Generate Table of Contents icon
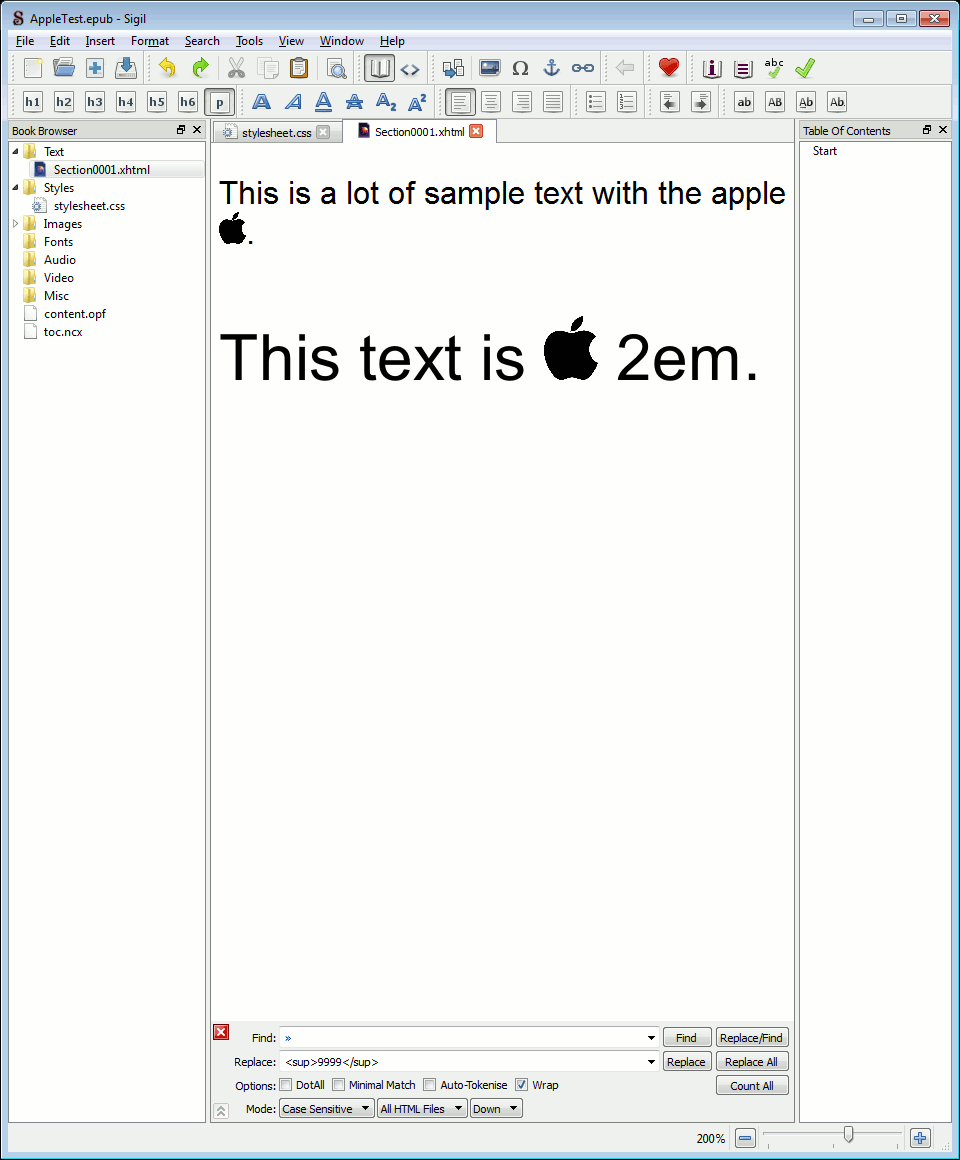This screenshot has width=960, height=1160. point(743,69)
